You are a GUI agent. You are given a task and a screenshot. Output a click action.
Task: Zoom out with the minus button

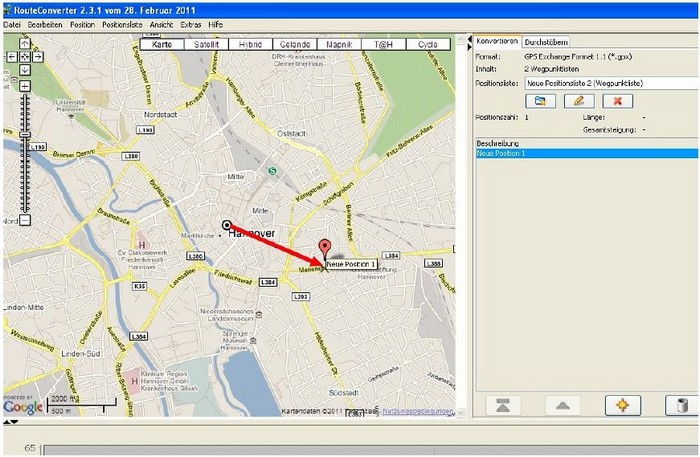(25, 220)
